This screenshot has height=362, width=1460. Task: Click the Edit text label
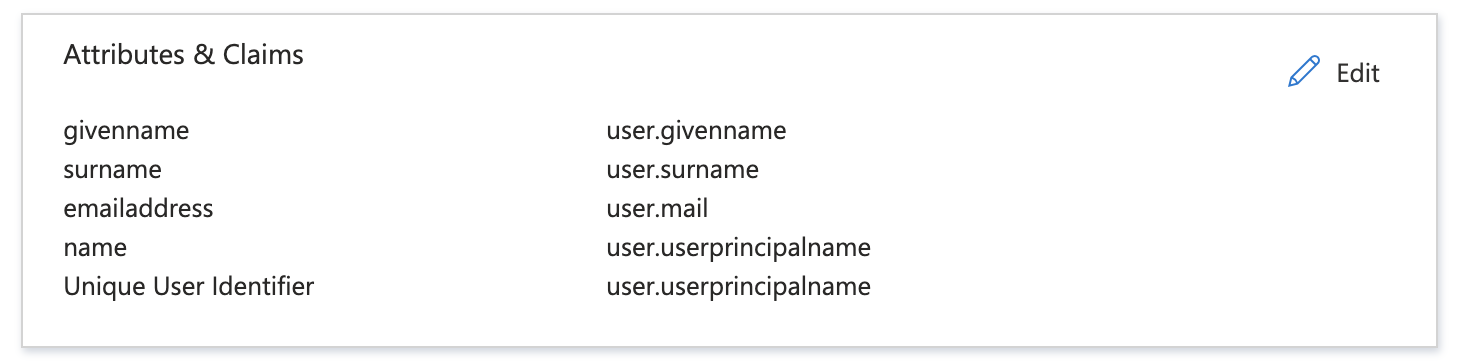coord(1358,73)
